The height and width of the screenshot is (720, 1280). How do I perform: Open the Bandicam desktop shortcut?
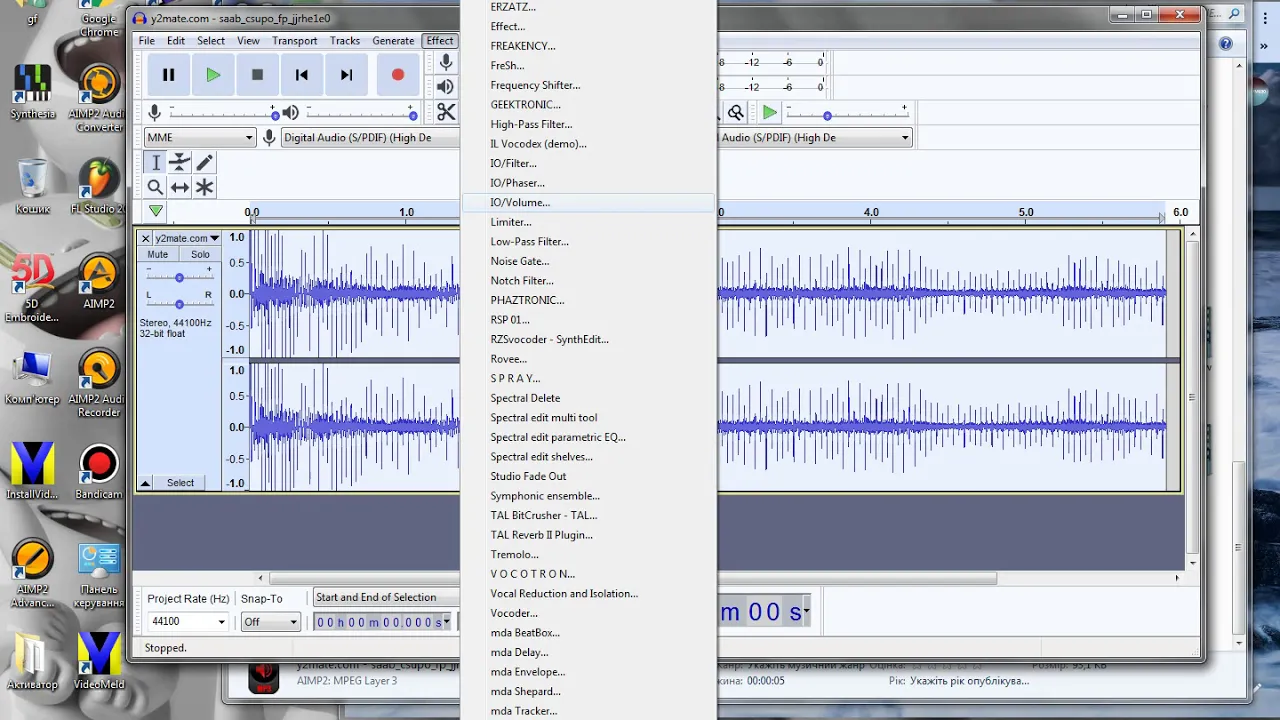click(x=98, y=472)
